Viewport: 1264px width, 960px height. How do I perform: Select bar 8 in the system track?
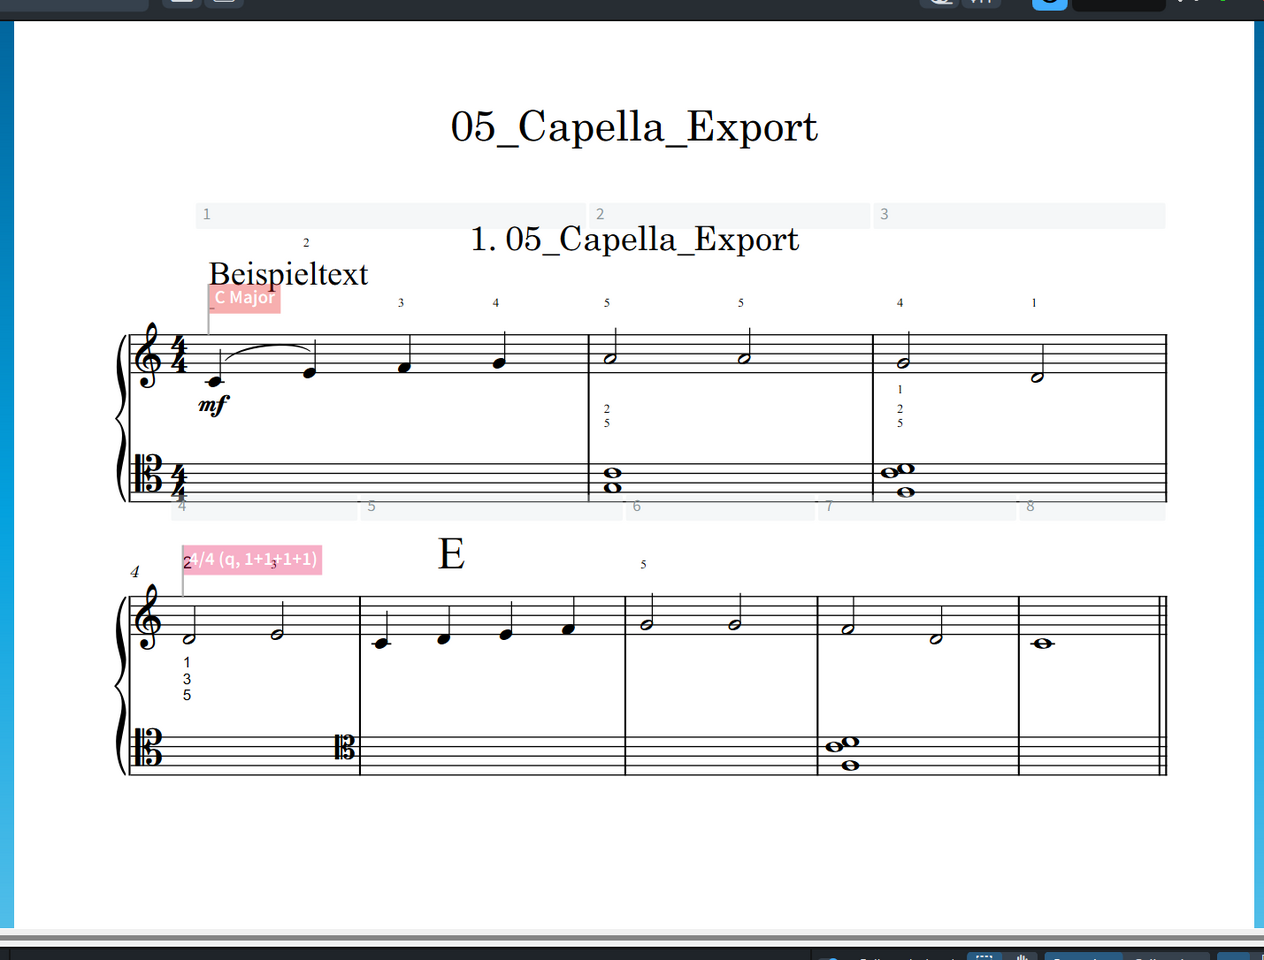[1093, 509]
